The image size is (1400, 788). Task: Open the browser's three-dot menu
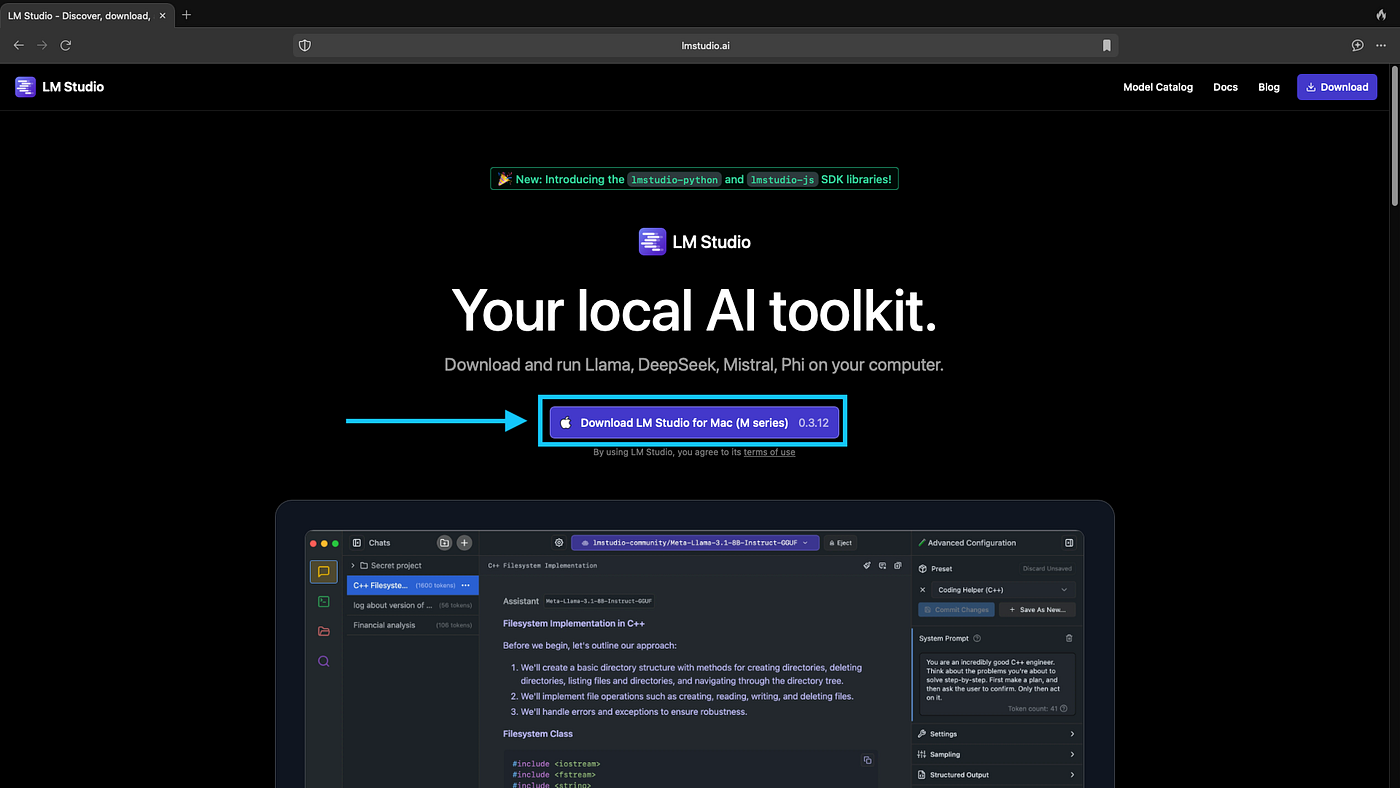pos(1383,45)
